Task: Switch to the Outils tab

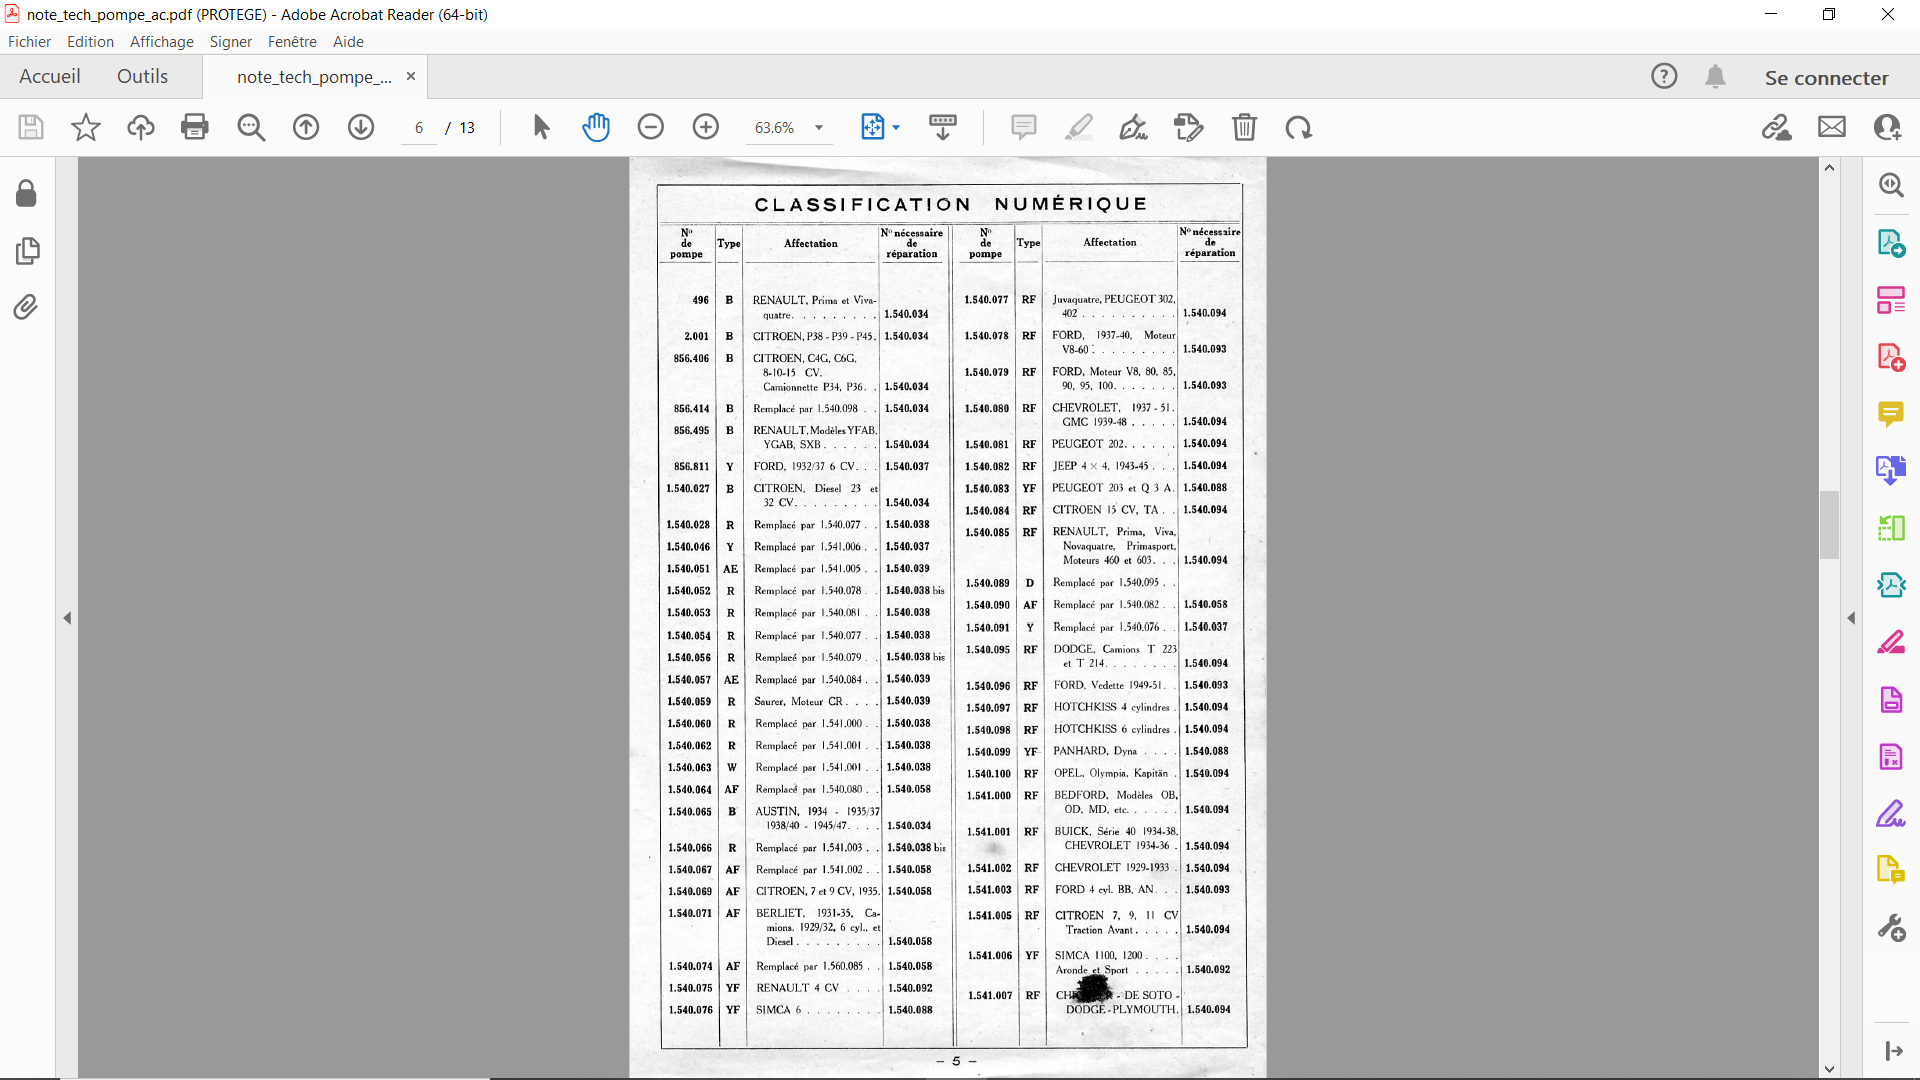Action: click(x=142, y=77)
